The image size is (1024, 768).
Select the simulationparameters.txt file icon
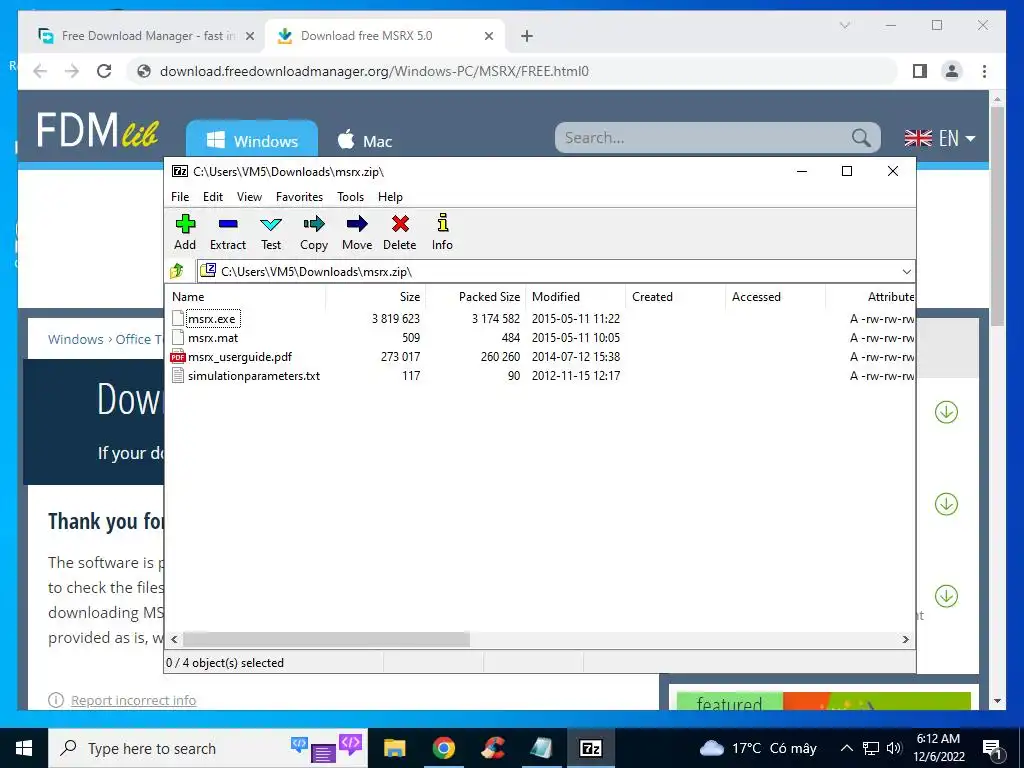pyautogui.click(x=178, y=376)
